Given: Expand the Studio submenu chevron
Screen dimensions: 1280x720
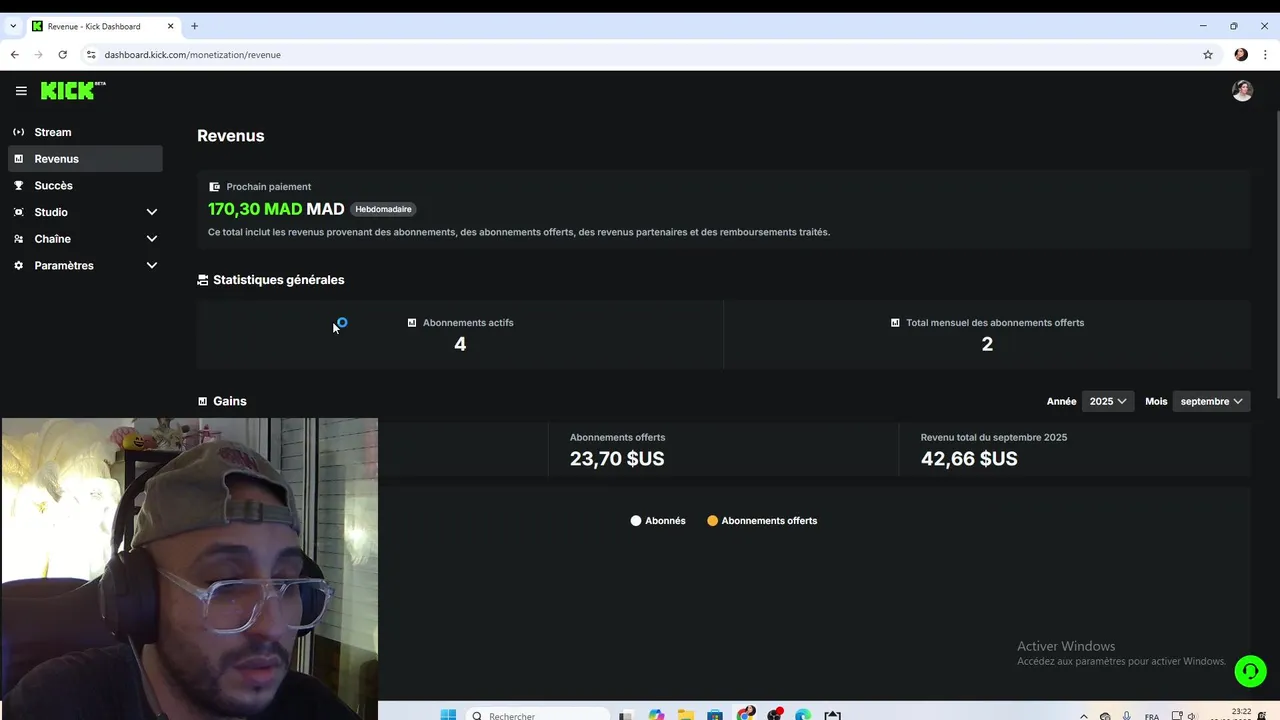Looking at the screenshot, I should (x=152, y=212).
